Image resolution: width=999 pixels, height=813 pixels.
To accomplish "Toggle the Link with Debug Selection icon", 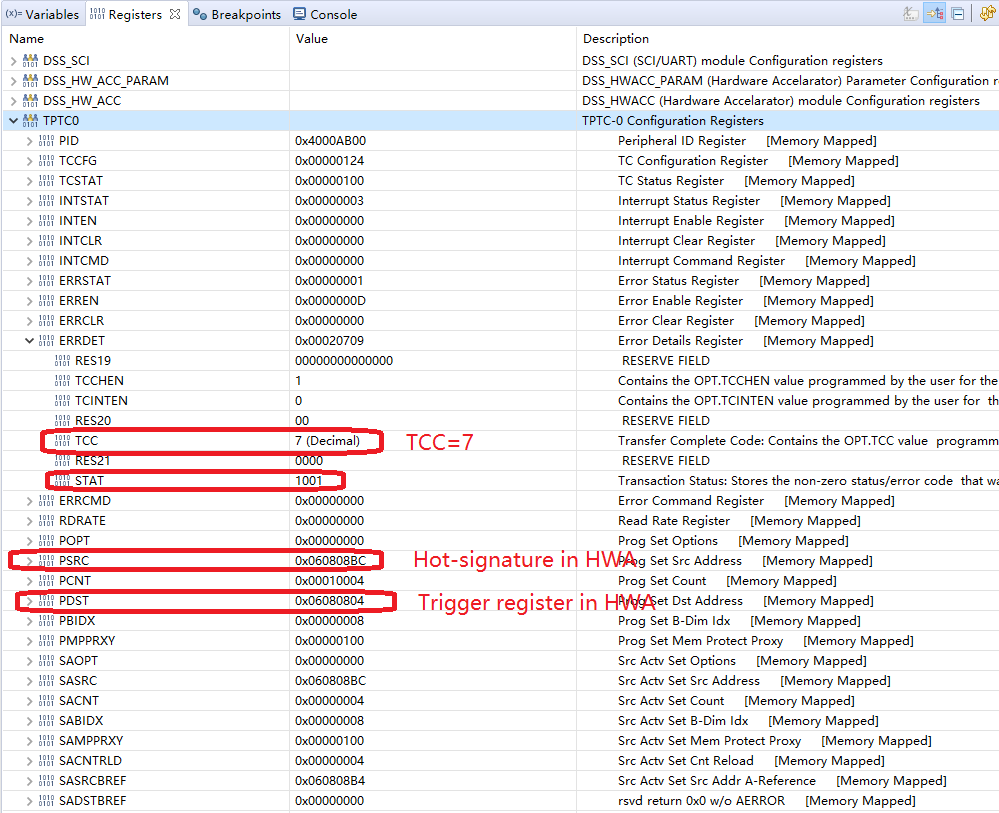I will tap(933, 13).
